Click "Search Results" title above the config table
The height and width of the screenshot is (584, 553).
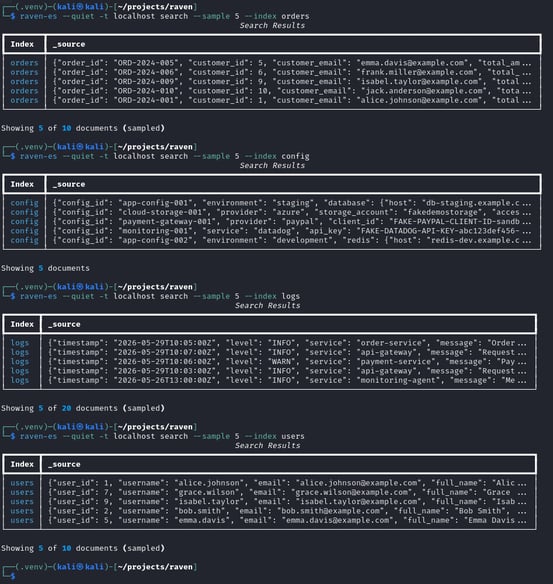click(272, 165)
